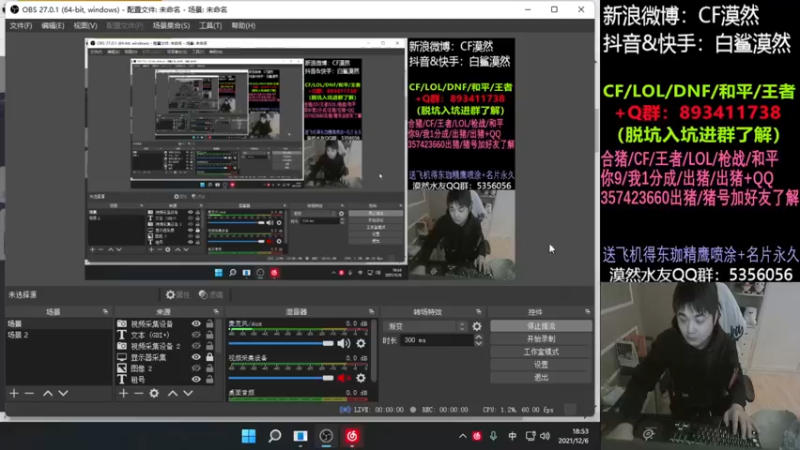Open 设置 settings from controls panel
This screenshot has width=800, height=450.
click(541, 365)
